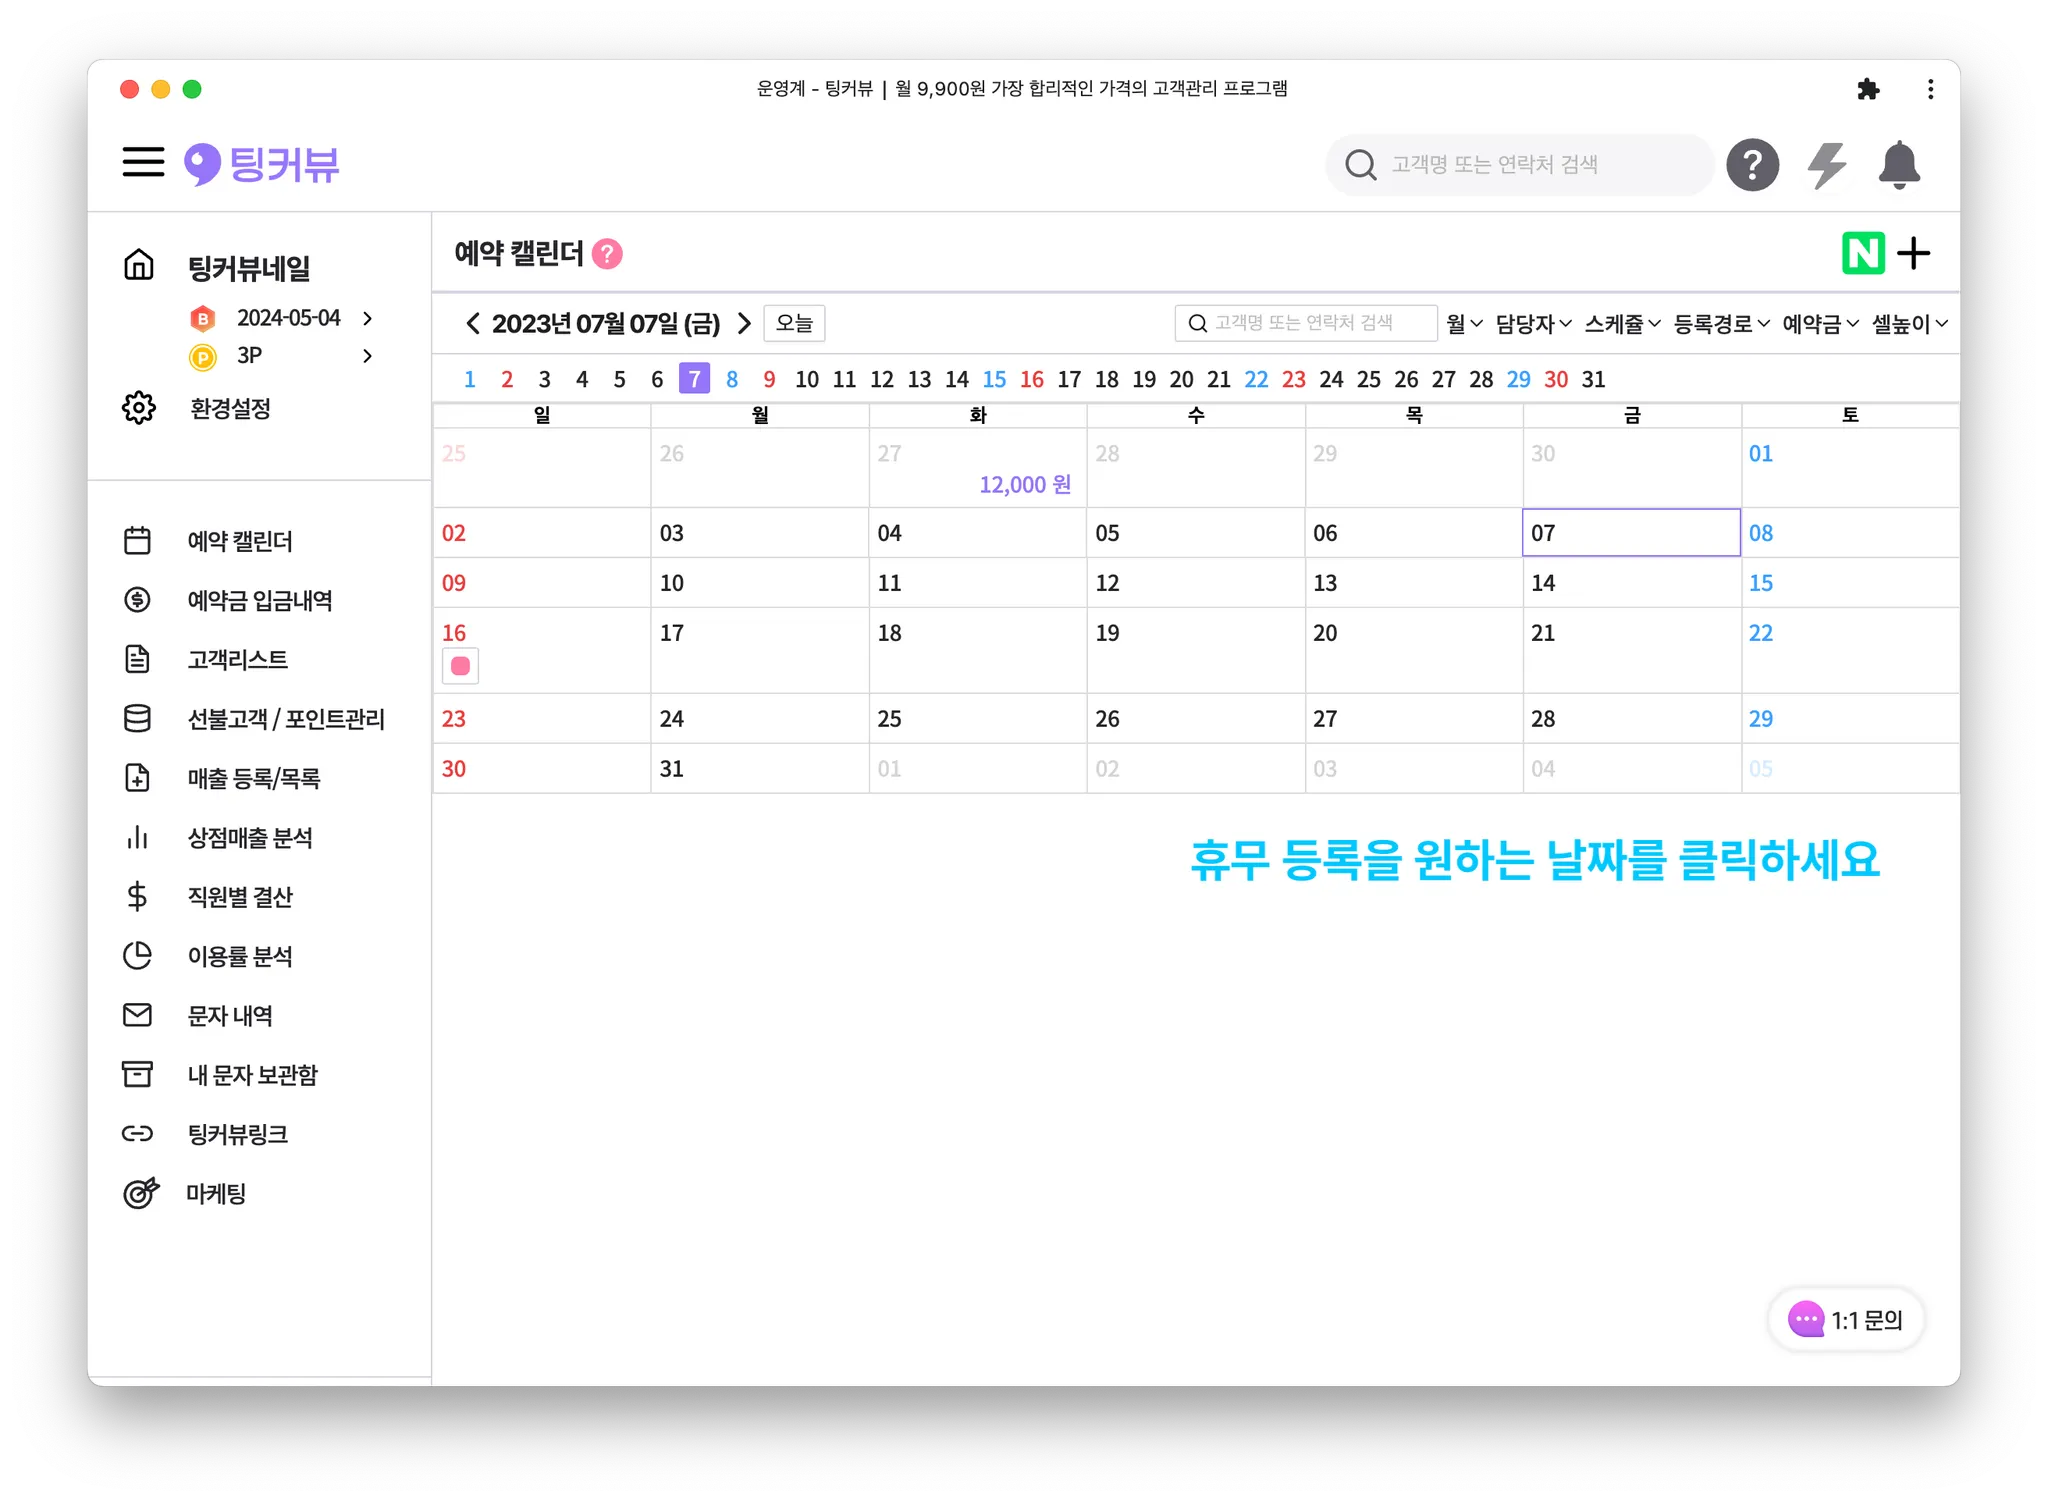2048x1502 pixels.
Task: Expand the 등록경로 dropdown filter
Action: pyautogui.click(x=1721, y=324)
